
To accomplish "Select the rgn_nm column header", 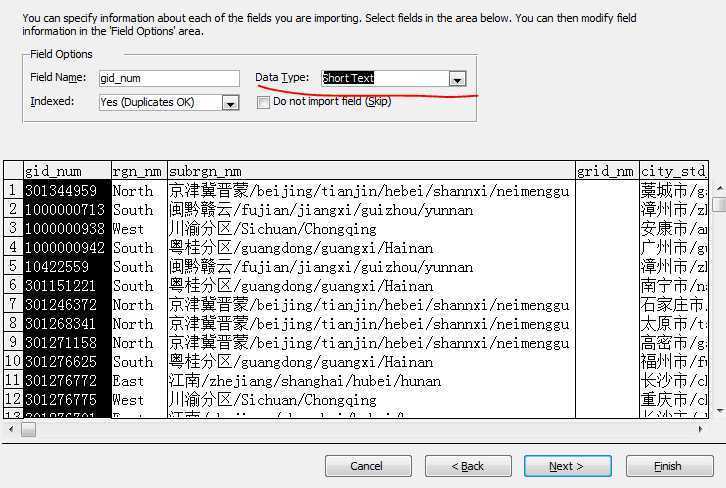I will (139, 171).
